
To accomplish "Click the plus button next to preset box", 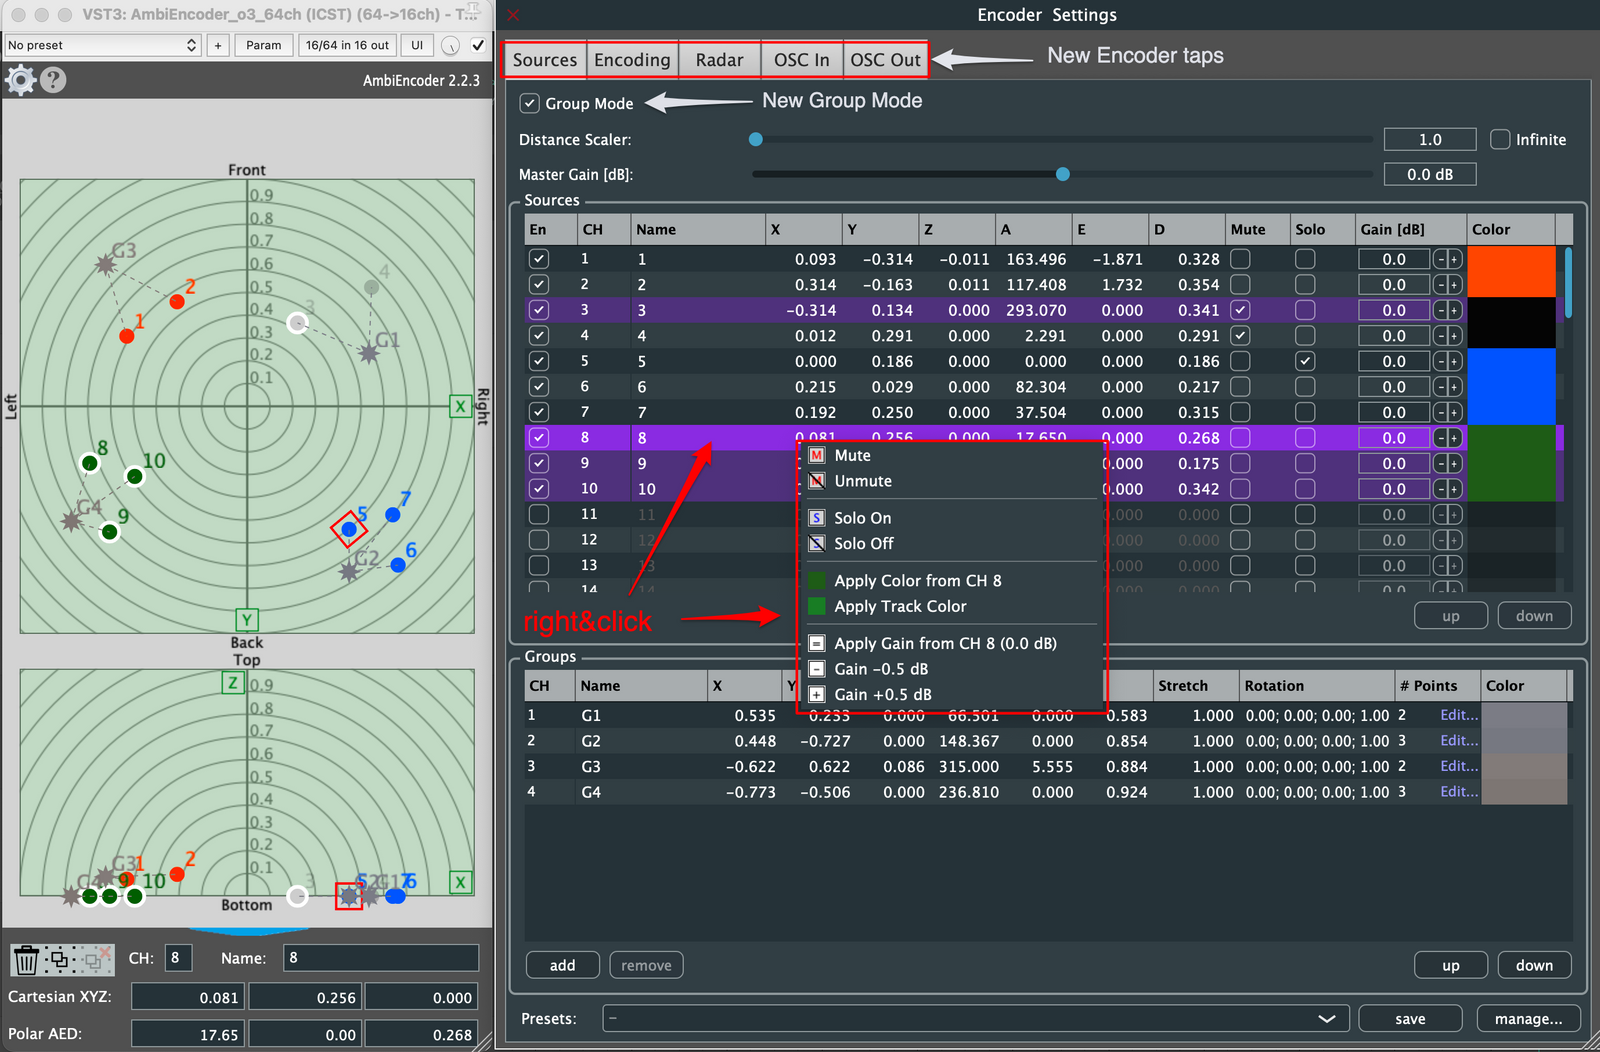I will 218,45.
